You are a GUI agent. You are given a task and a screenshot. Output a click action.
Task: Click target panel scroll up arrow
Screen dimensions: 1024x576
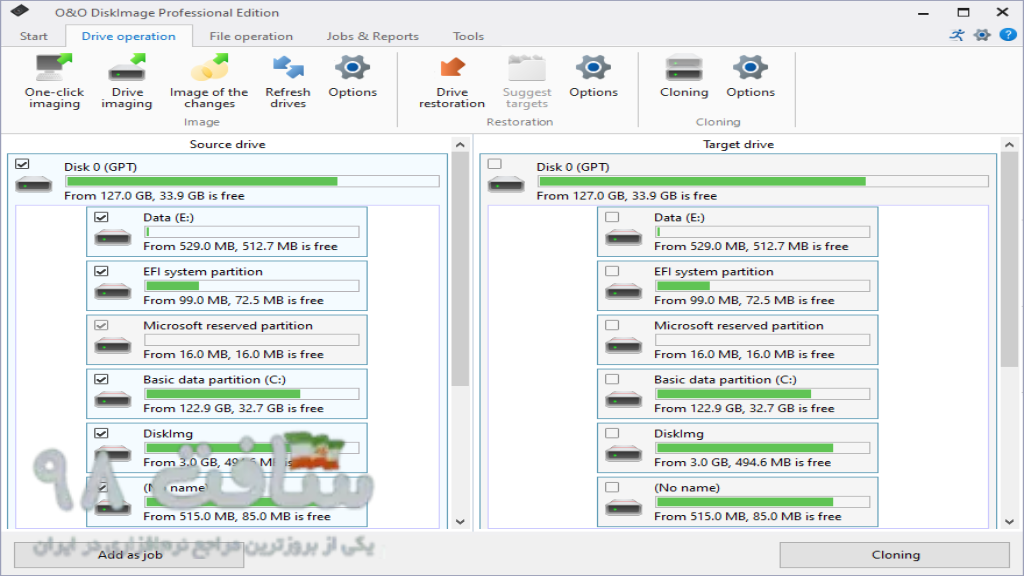(x=1010, y=145)
